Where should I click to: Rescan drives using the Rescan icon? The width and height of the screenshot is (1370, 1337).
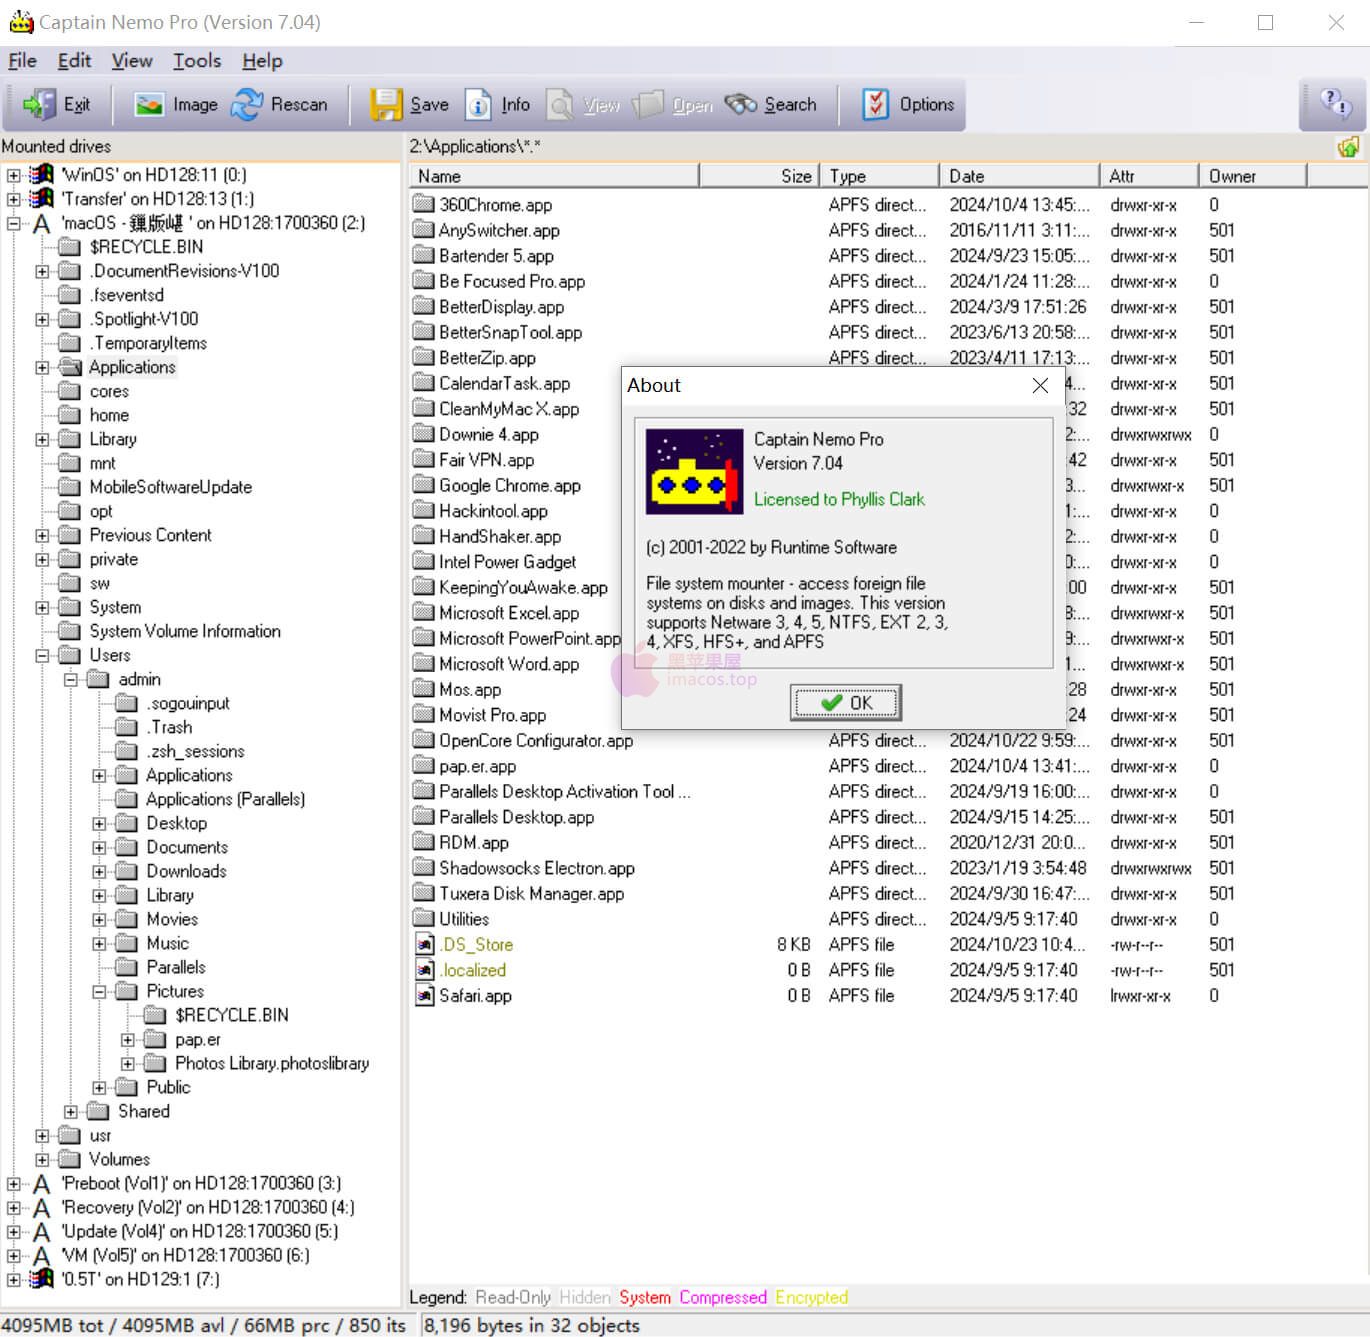pyautogui.click(x=246, y=104)
